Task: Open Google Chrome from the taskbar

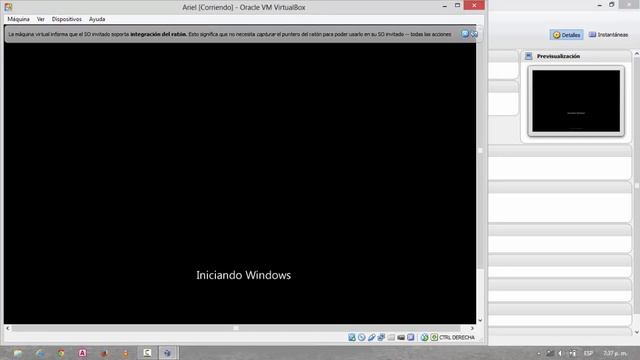Action: tap(61, 353)
